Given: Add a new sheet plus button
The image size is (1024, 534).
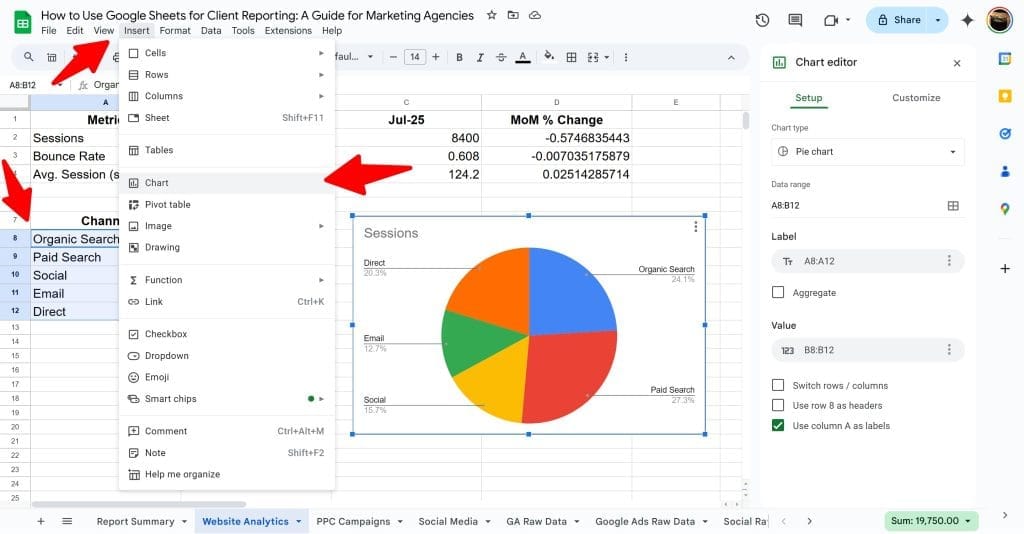Looking at the screenshot, I should pyautogui.click(x=40, y=521).
